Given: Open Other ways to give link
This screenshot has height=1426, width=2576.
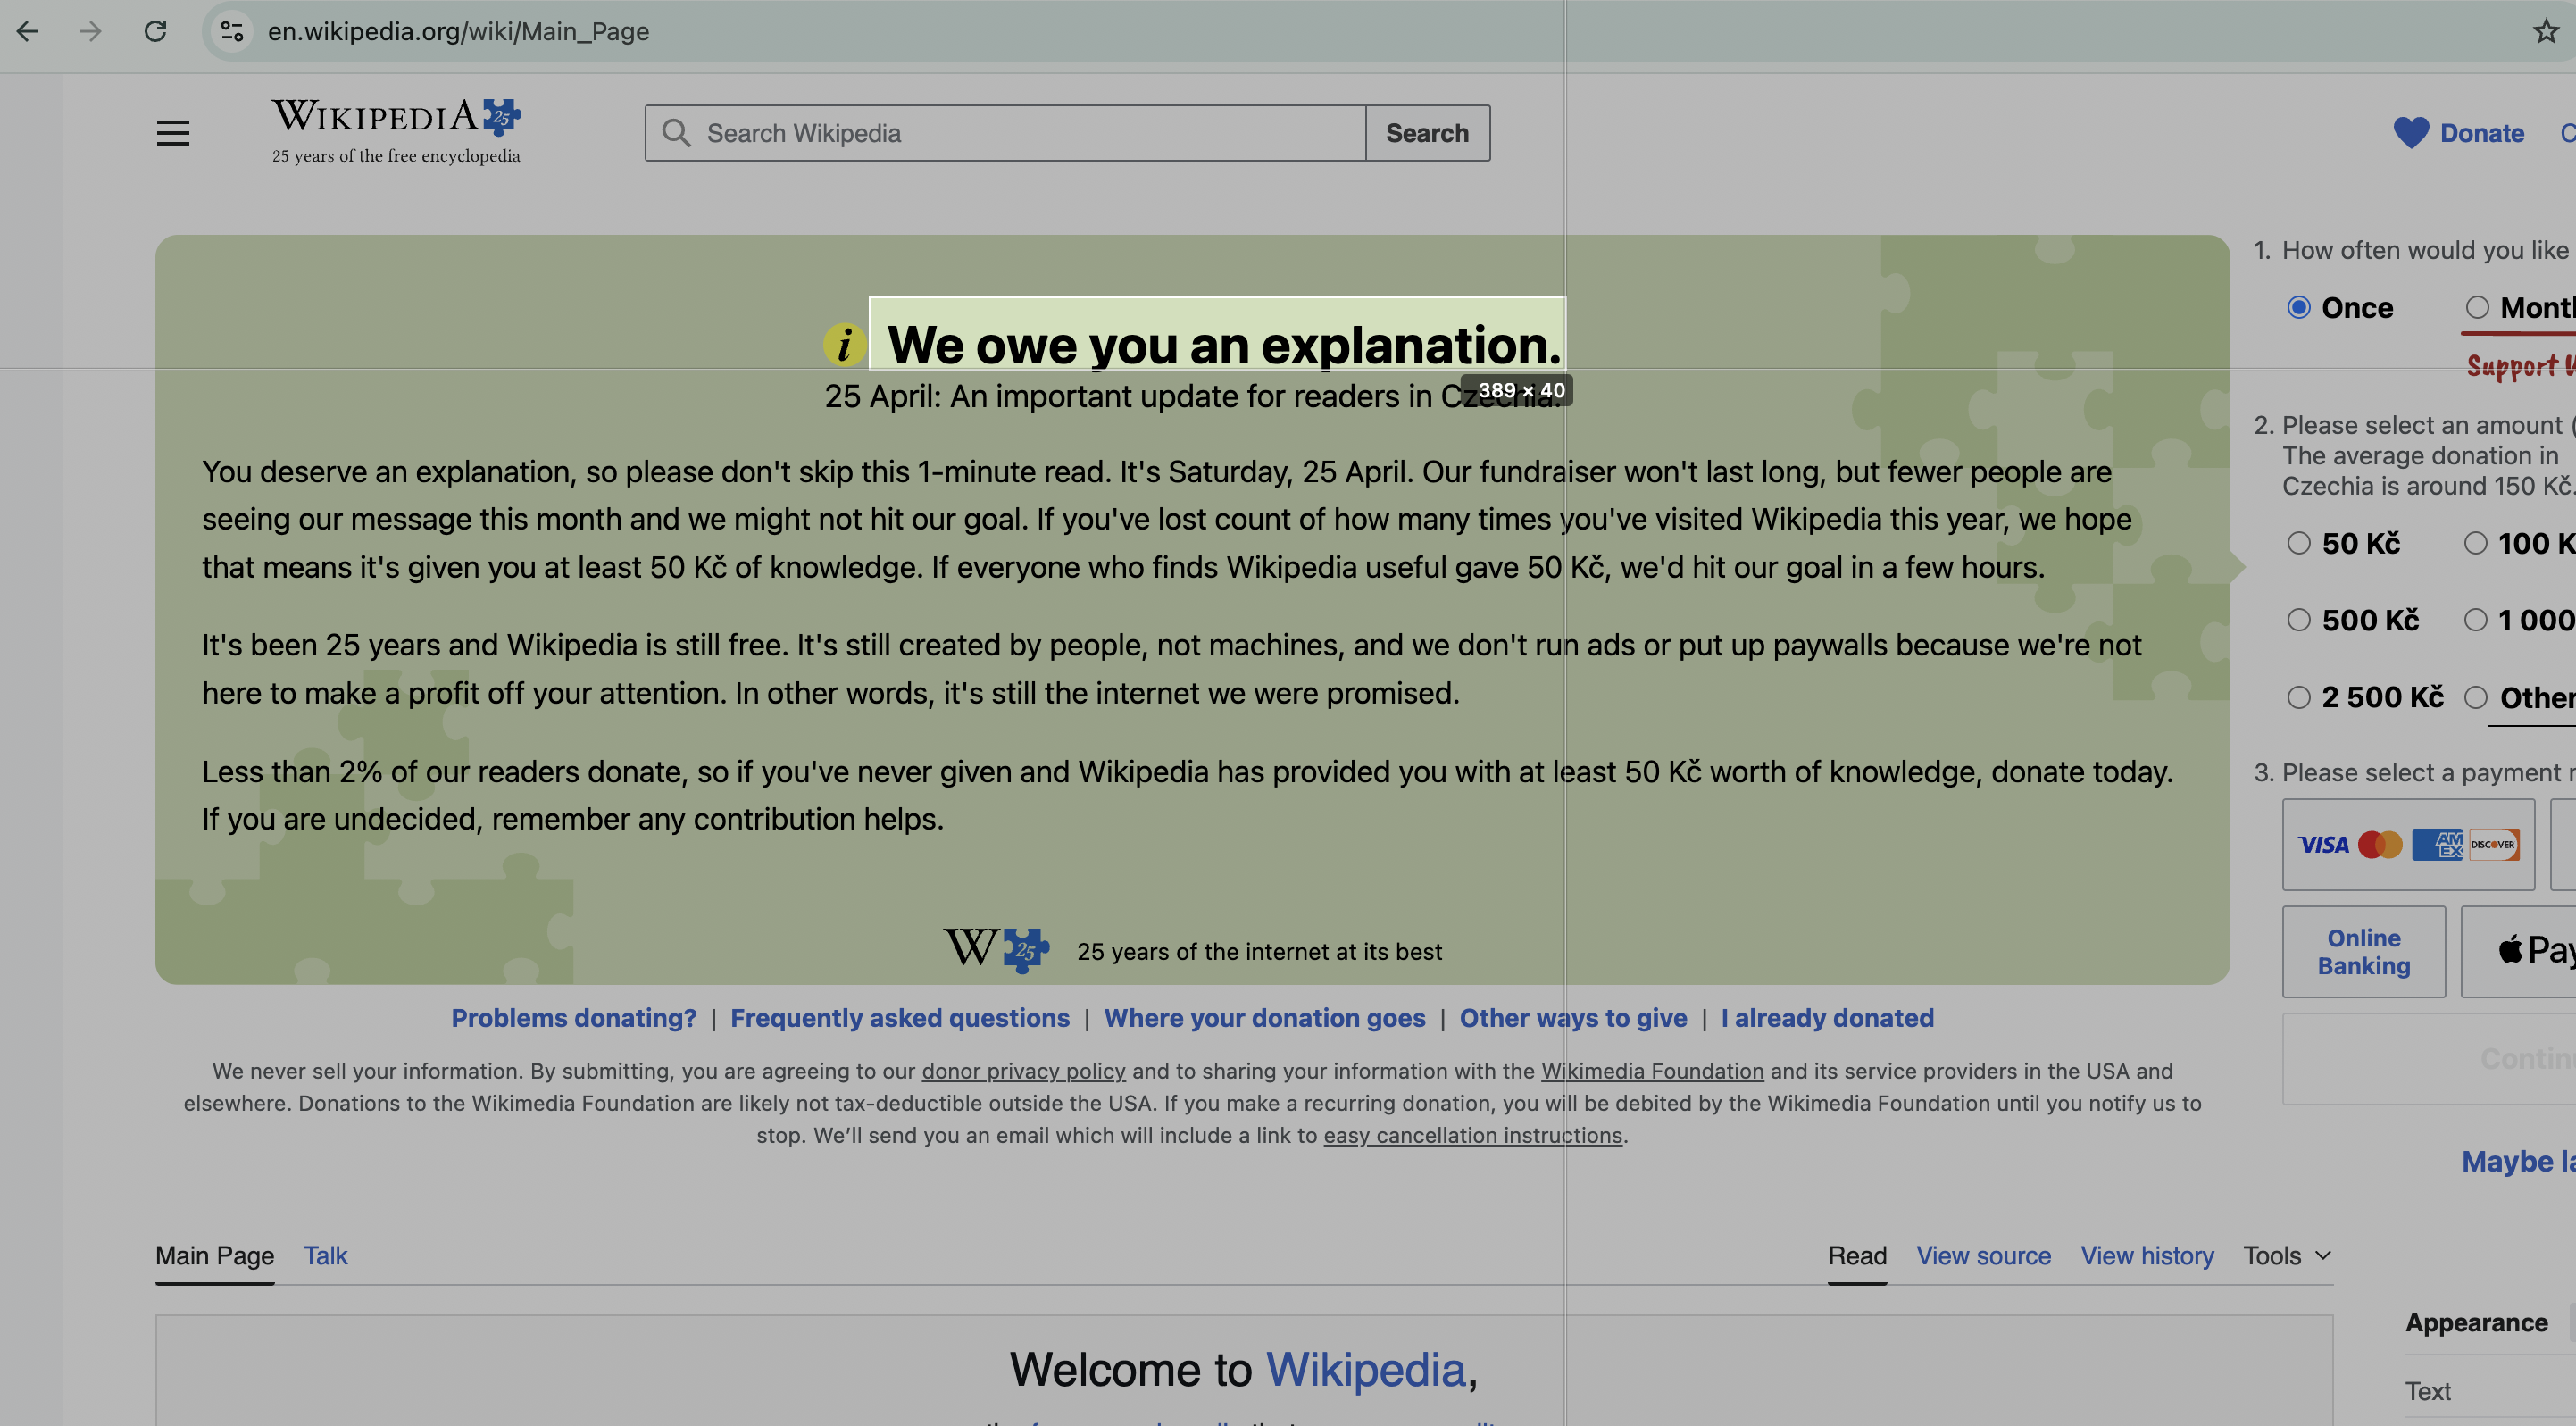Looking at the screenshot, I should (1573, 1018).
